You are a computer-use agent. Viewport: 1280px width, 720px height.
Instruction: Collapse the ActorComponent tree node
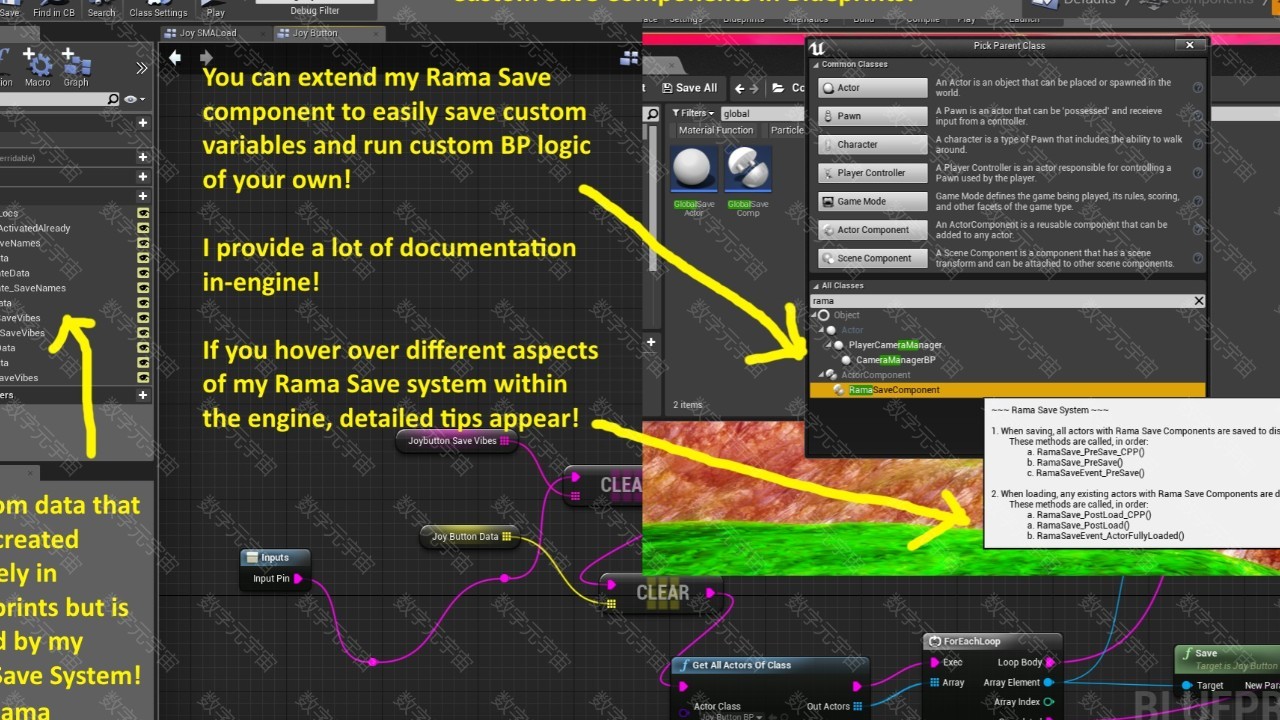822,375
